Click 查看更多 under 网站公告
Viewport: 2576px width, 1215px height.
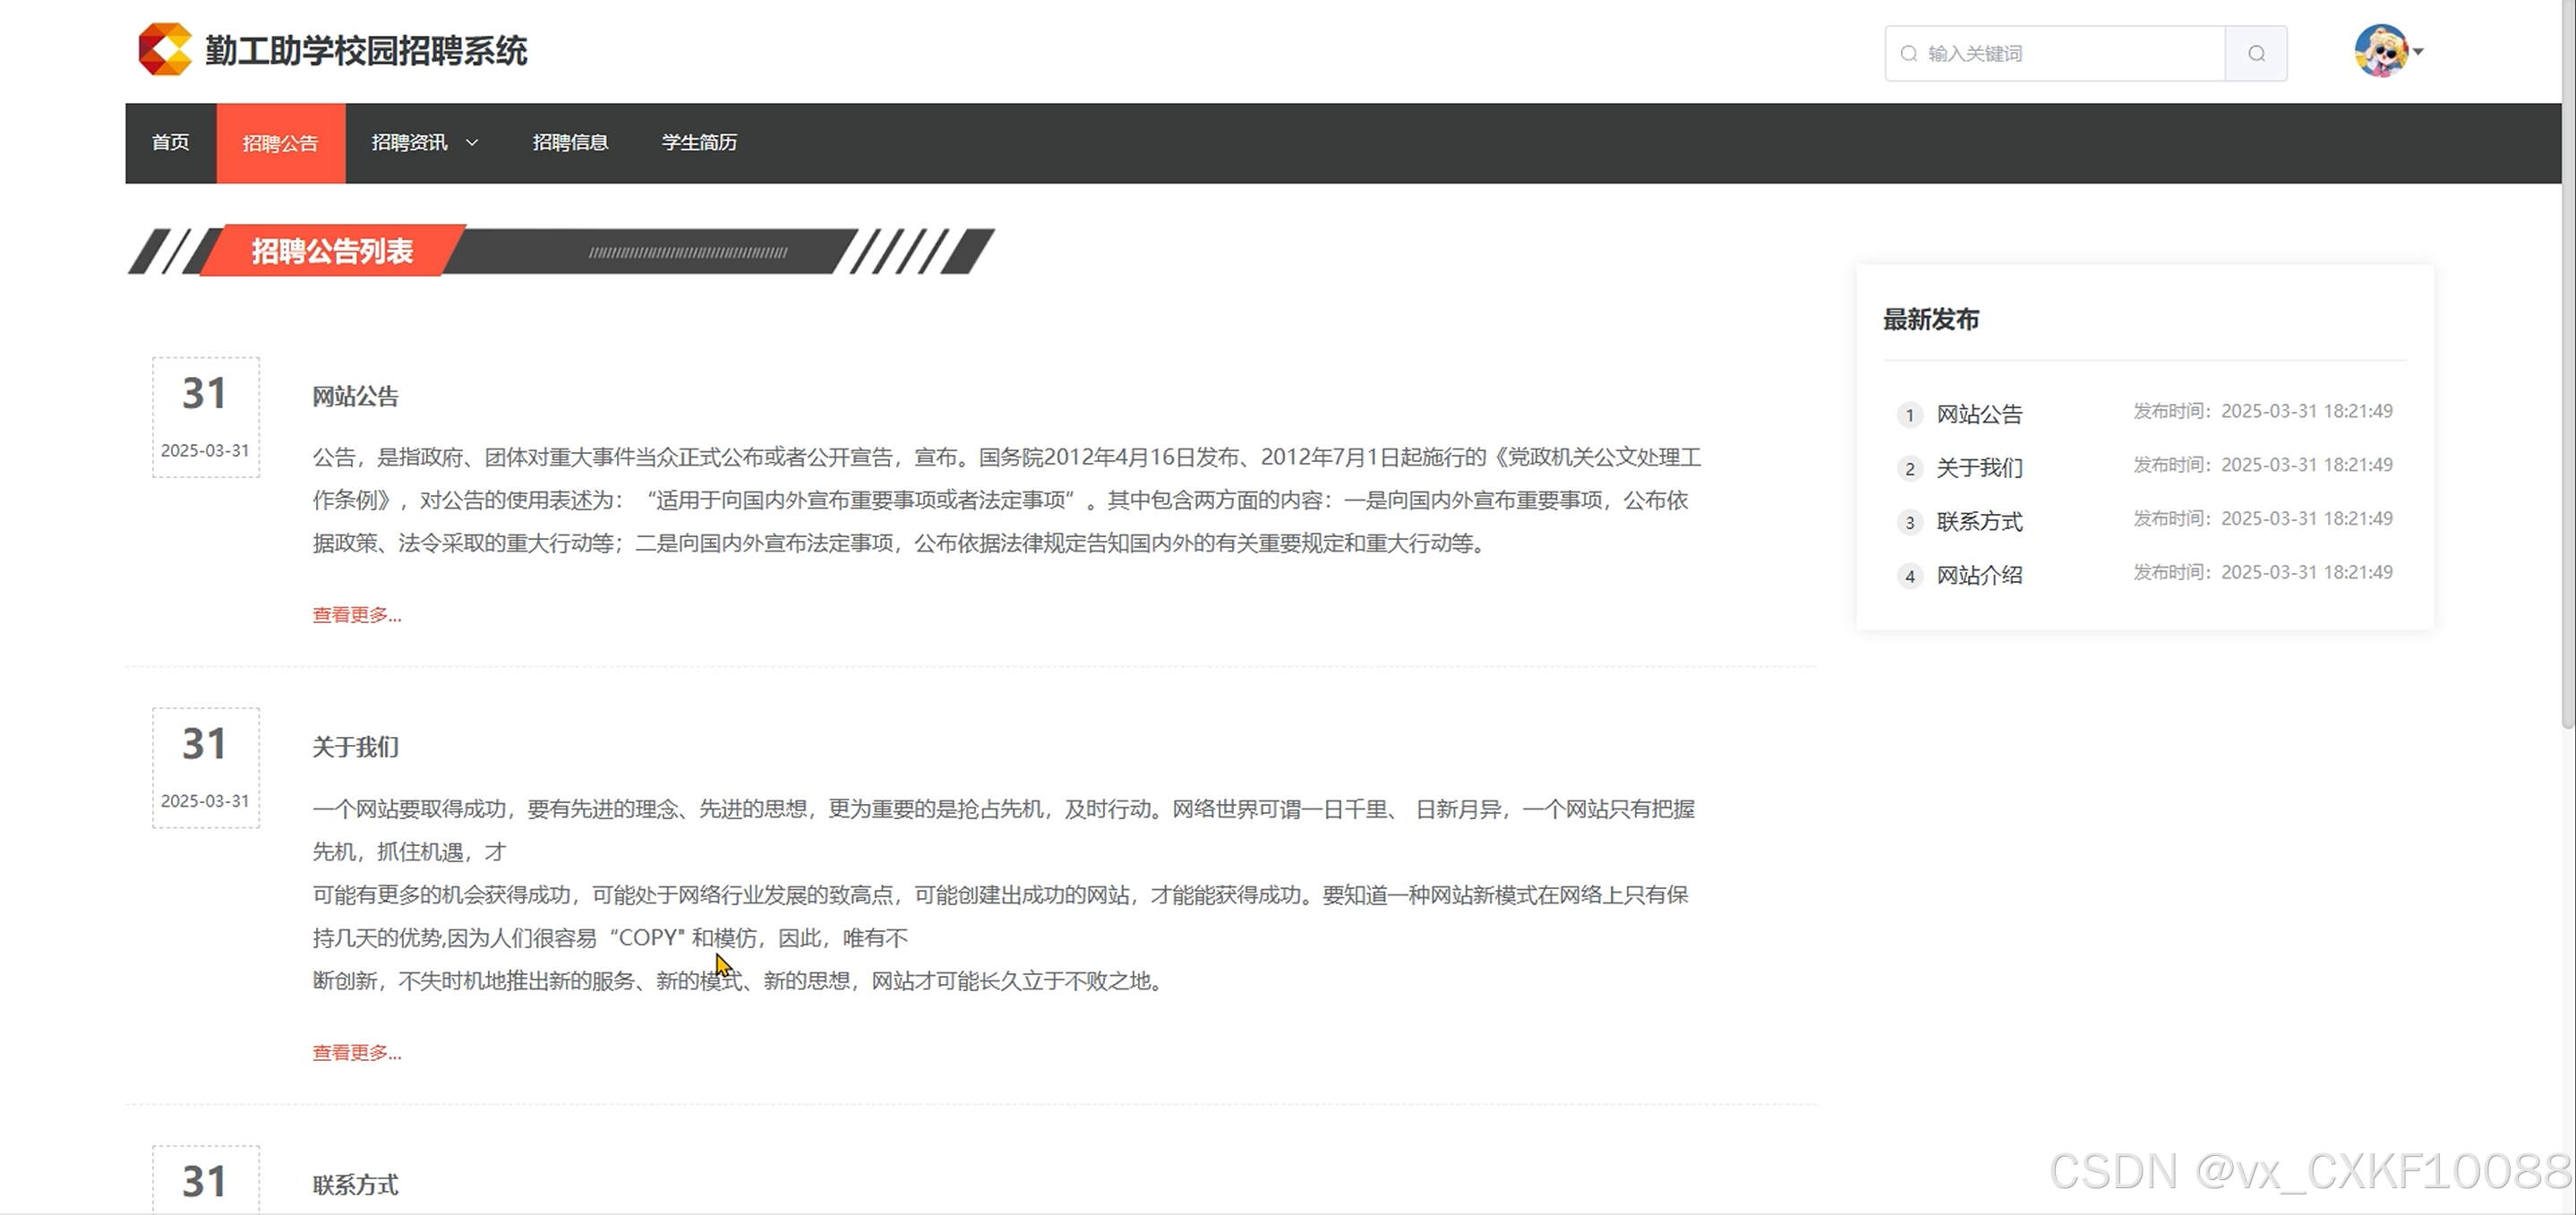[x=356, y=615]
